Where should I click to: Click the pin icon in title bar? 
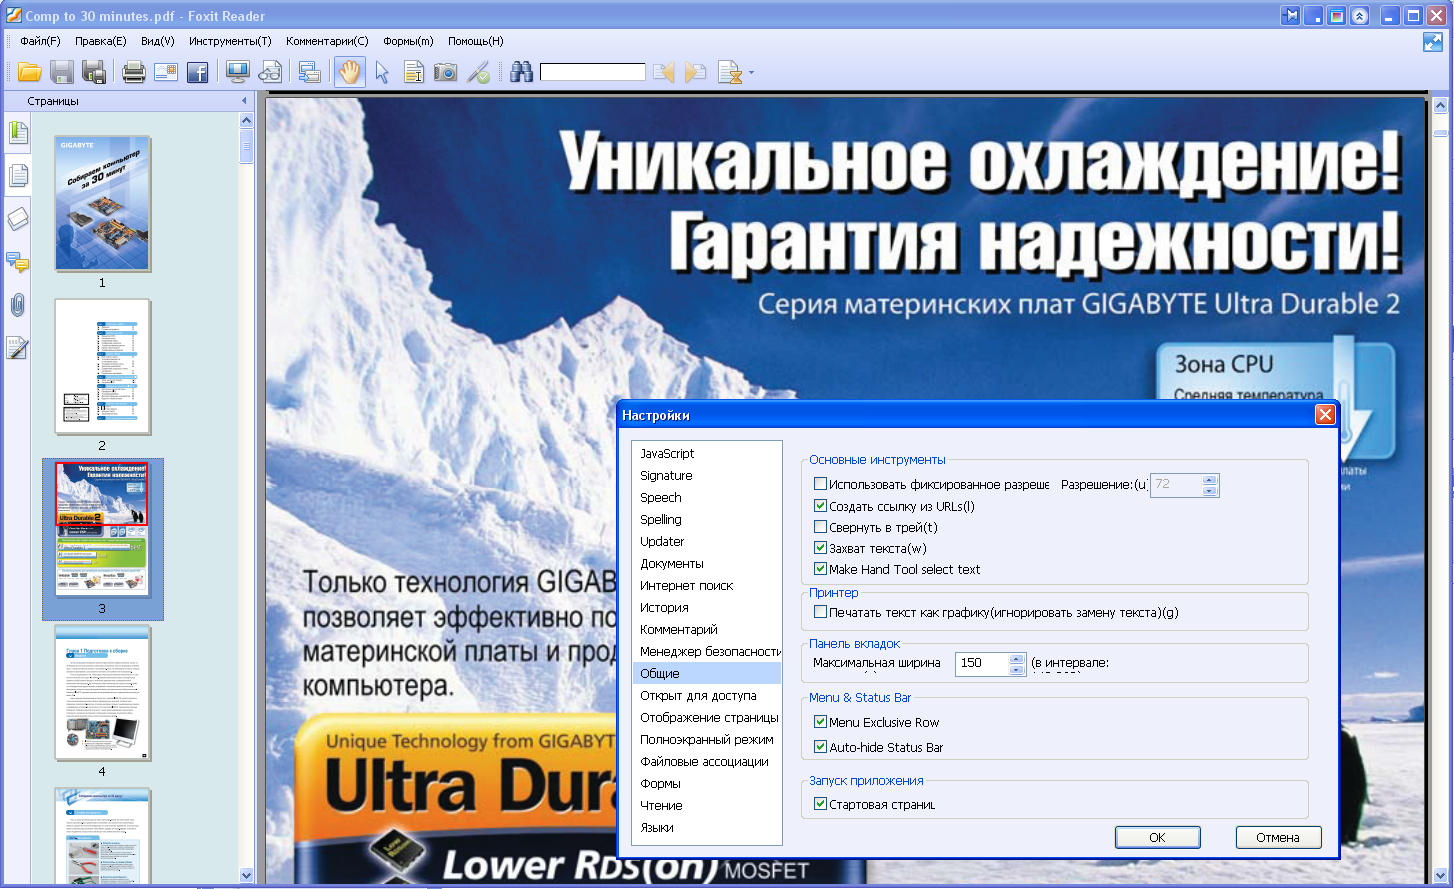pos(1290,15)
